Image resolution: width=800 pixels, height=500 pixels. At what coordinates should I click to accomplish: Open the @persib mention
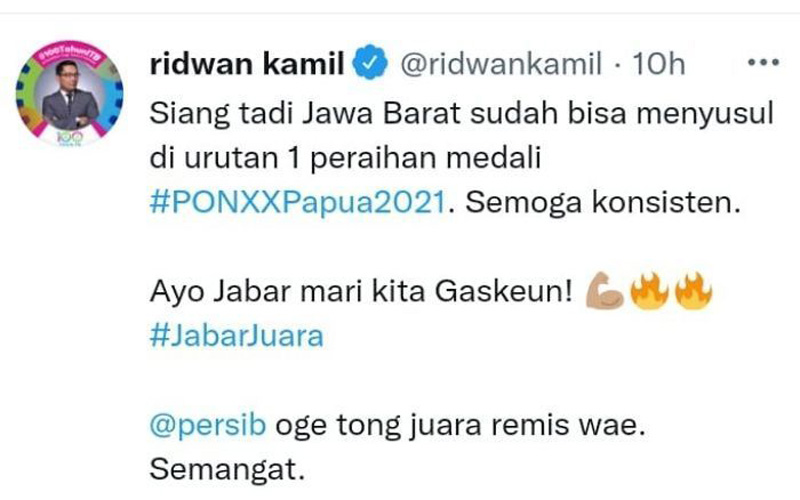tap(208, 426)
